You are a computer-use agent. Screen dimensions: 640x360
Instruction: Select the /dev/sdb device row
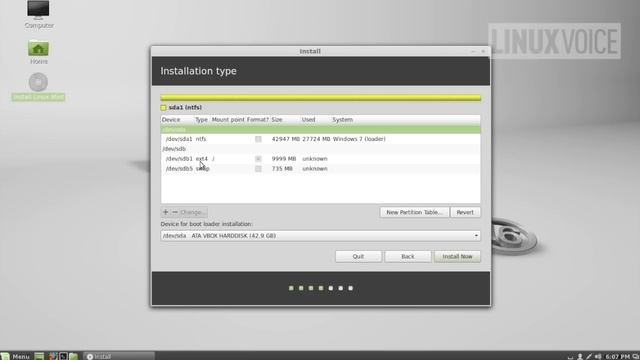pos(320,149)
